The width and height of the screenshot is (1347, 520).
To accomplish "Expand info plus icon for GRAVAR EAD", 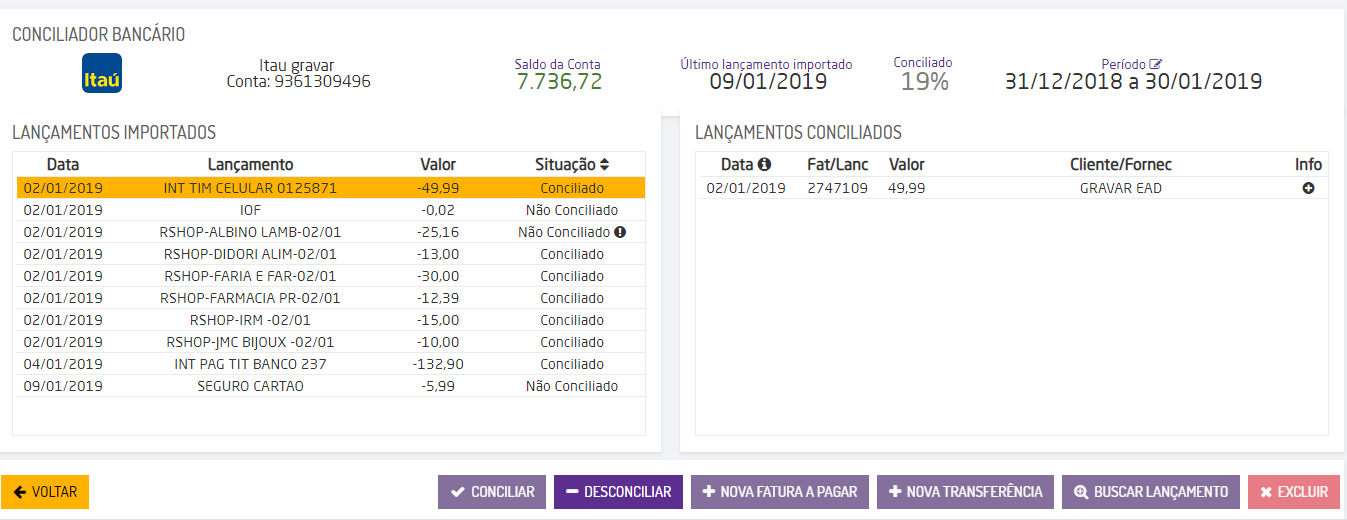I will [1308, 188].
